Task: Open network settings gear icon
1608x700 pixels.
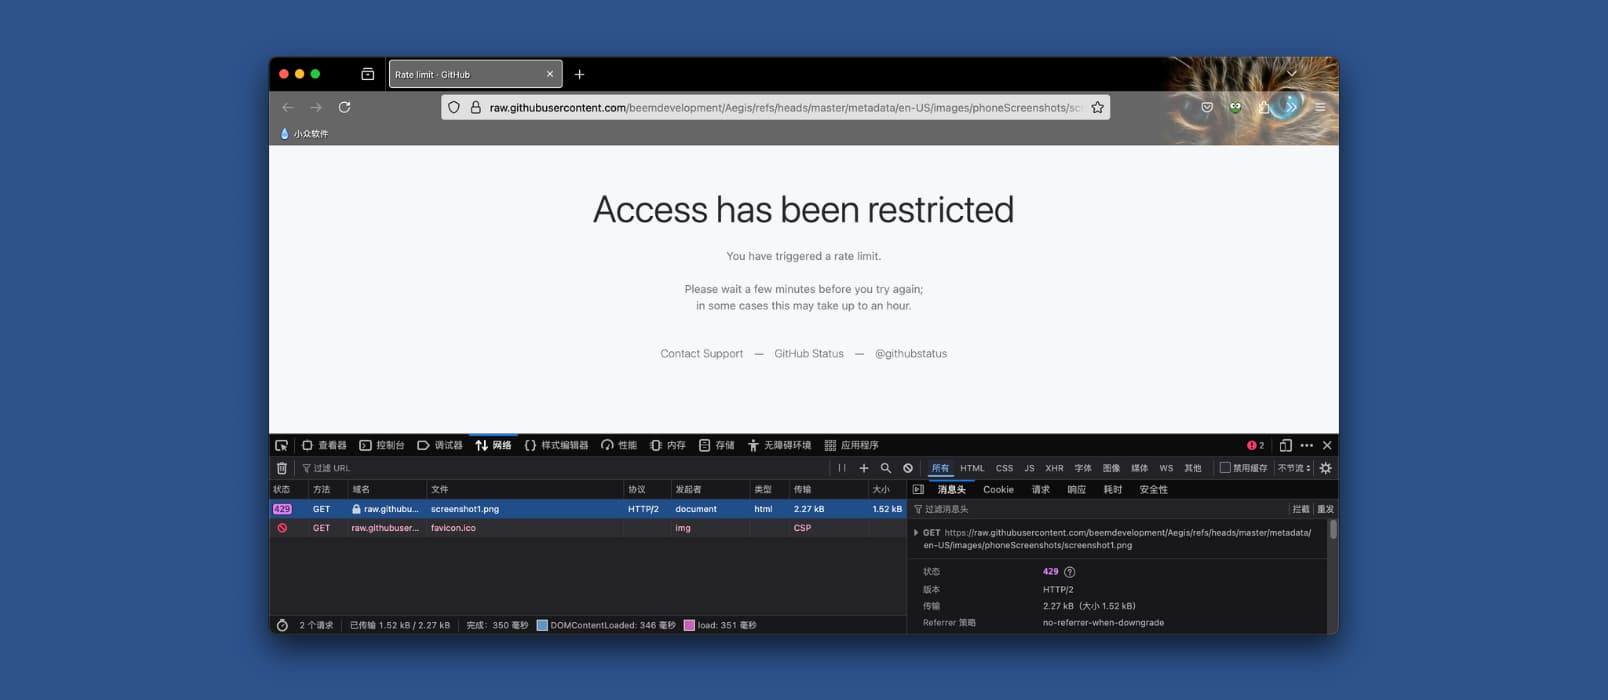Action: (x=1326, y=468)
